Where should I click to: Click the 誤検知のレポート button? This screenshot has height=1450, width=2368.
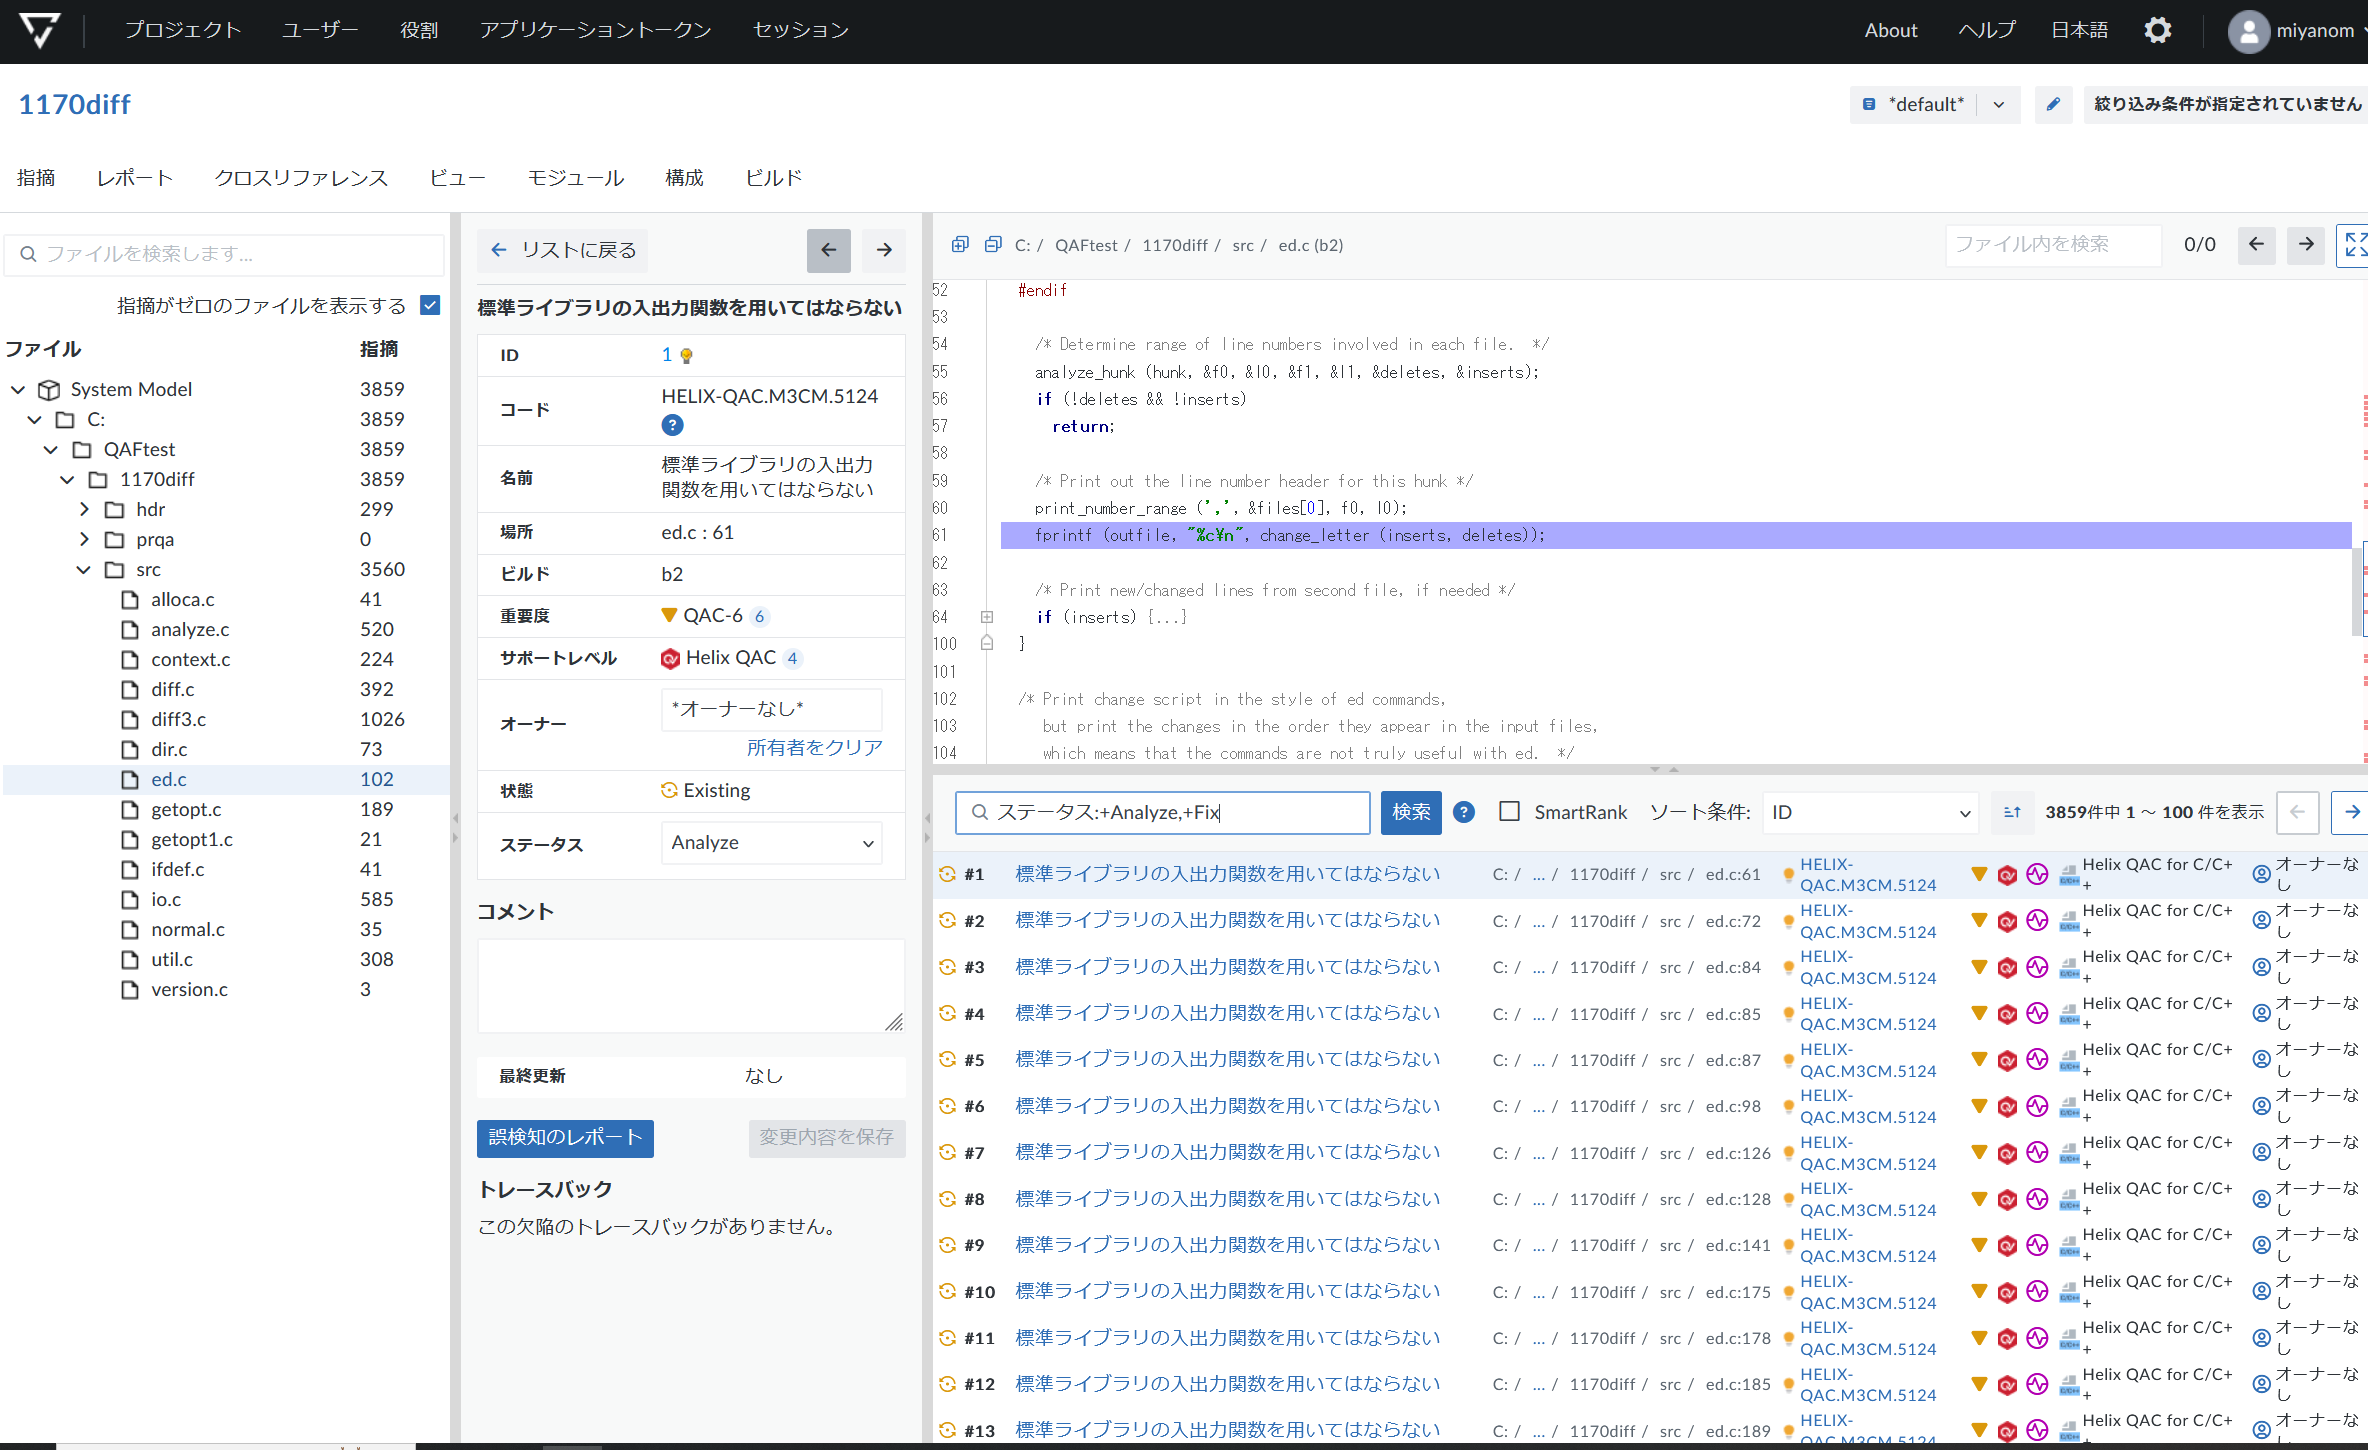(x=565, y=1138)
